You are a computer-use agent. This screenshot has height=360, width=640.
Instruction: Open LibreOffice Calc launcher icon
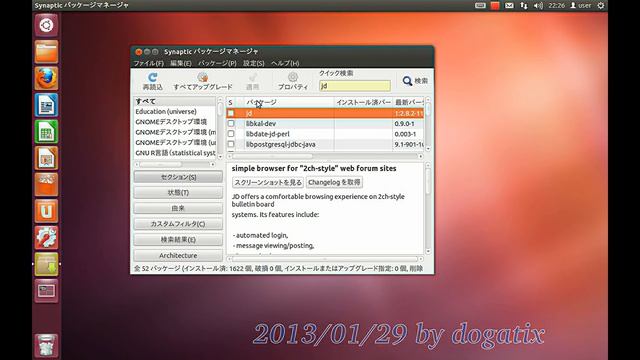[46, 131]
